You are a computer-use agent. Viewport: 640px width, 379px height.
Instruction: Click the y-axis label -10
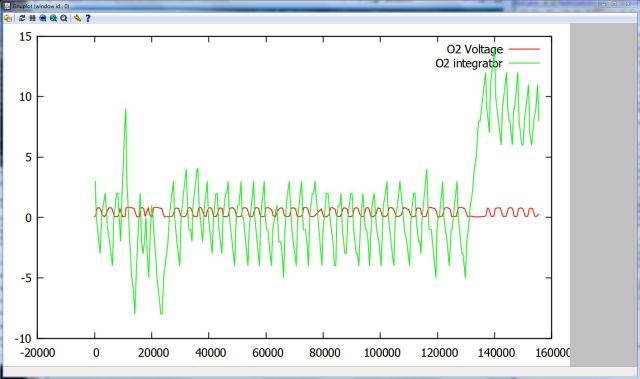coord(23,339)
